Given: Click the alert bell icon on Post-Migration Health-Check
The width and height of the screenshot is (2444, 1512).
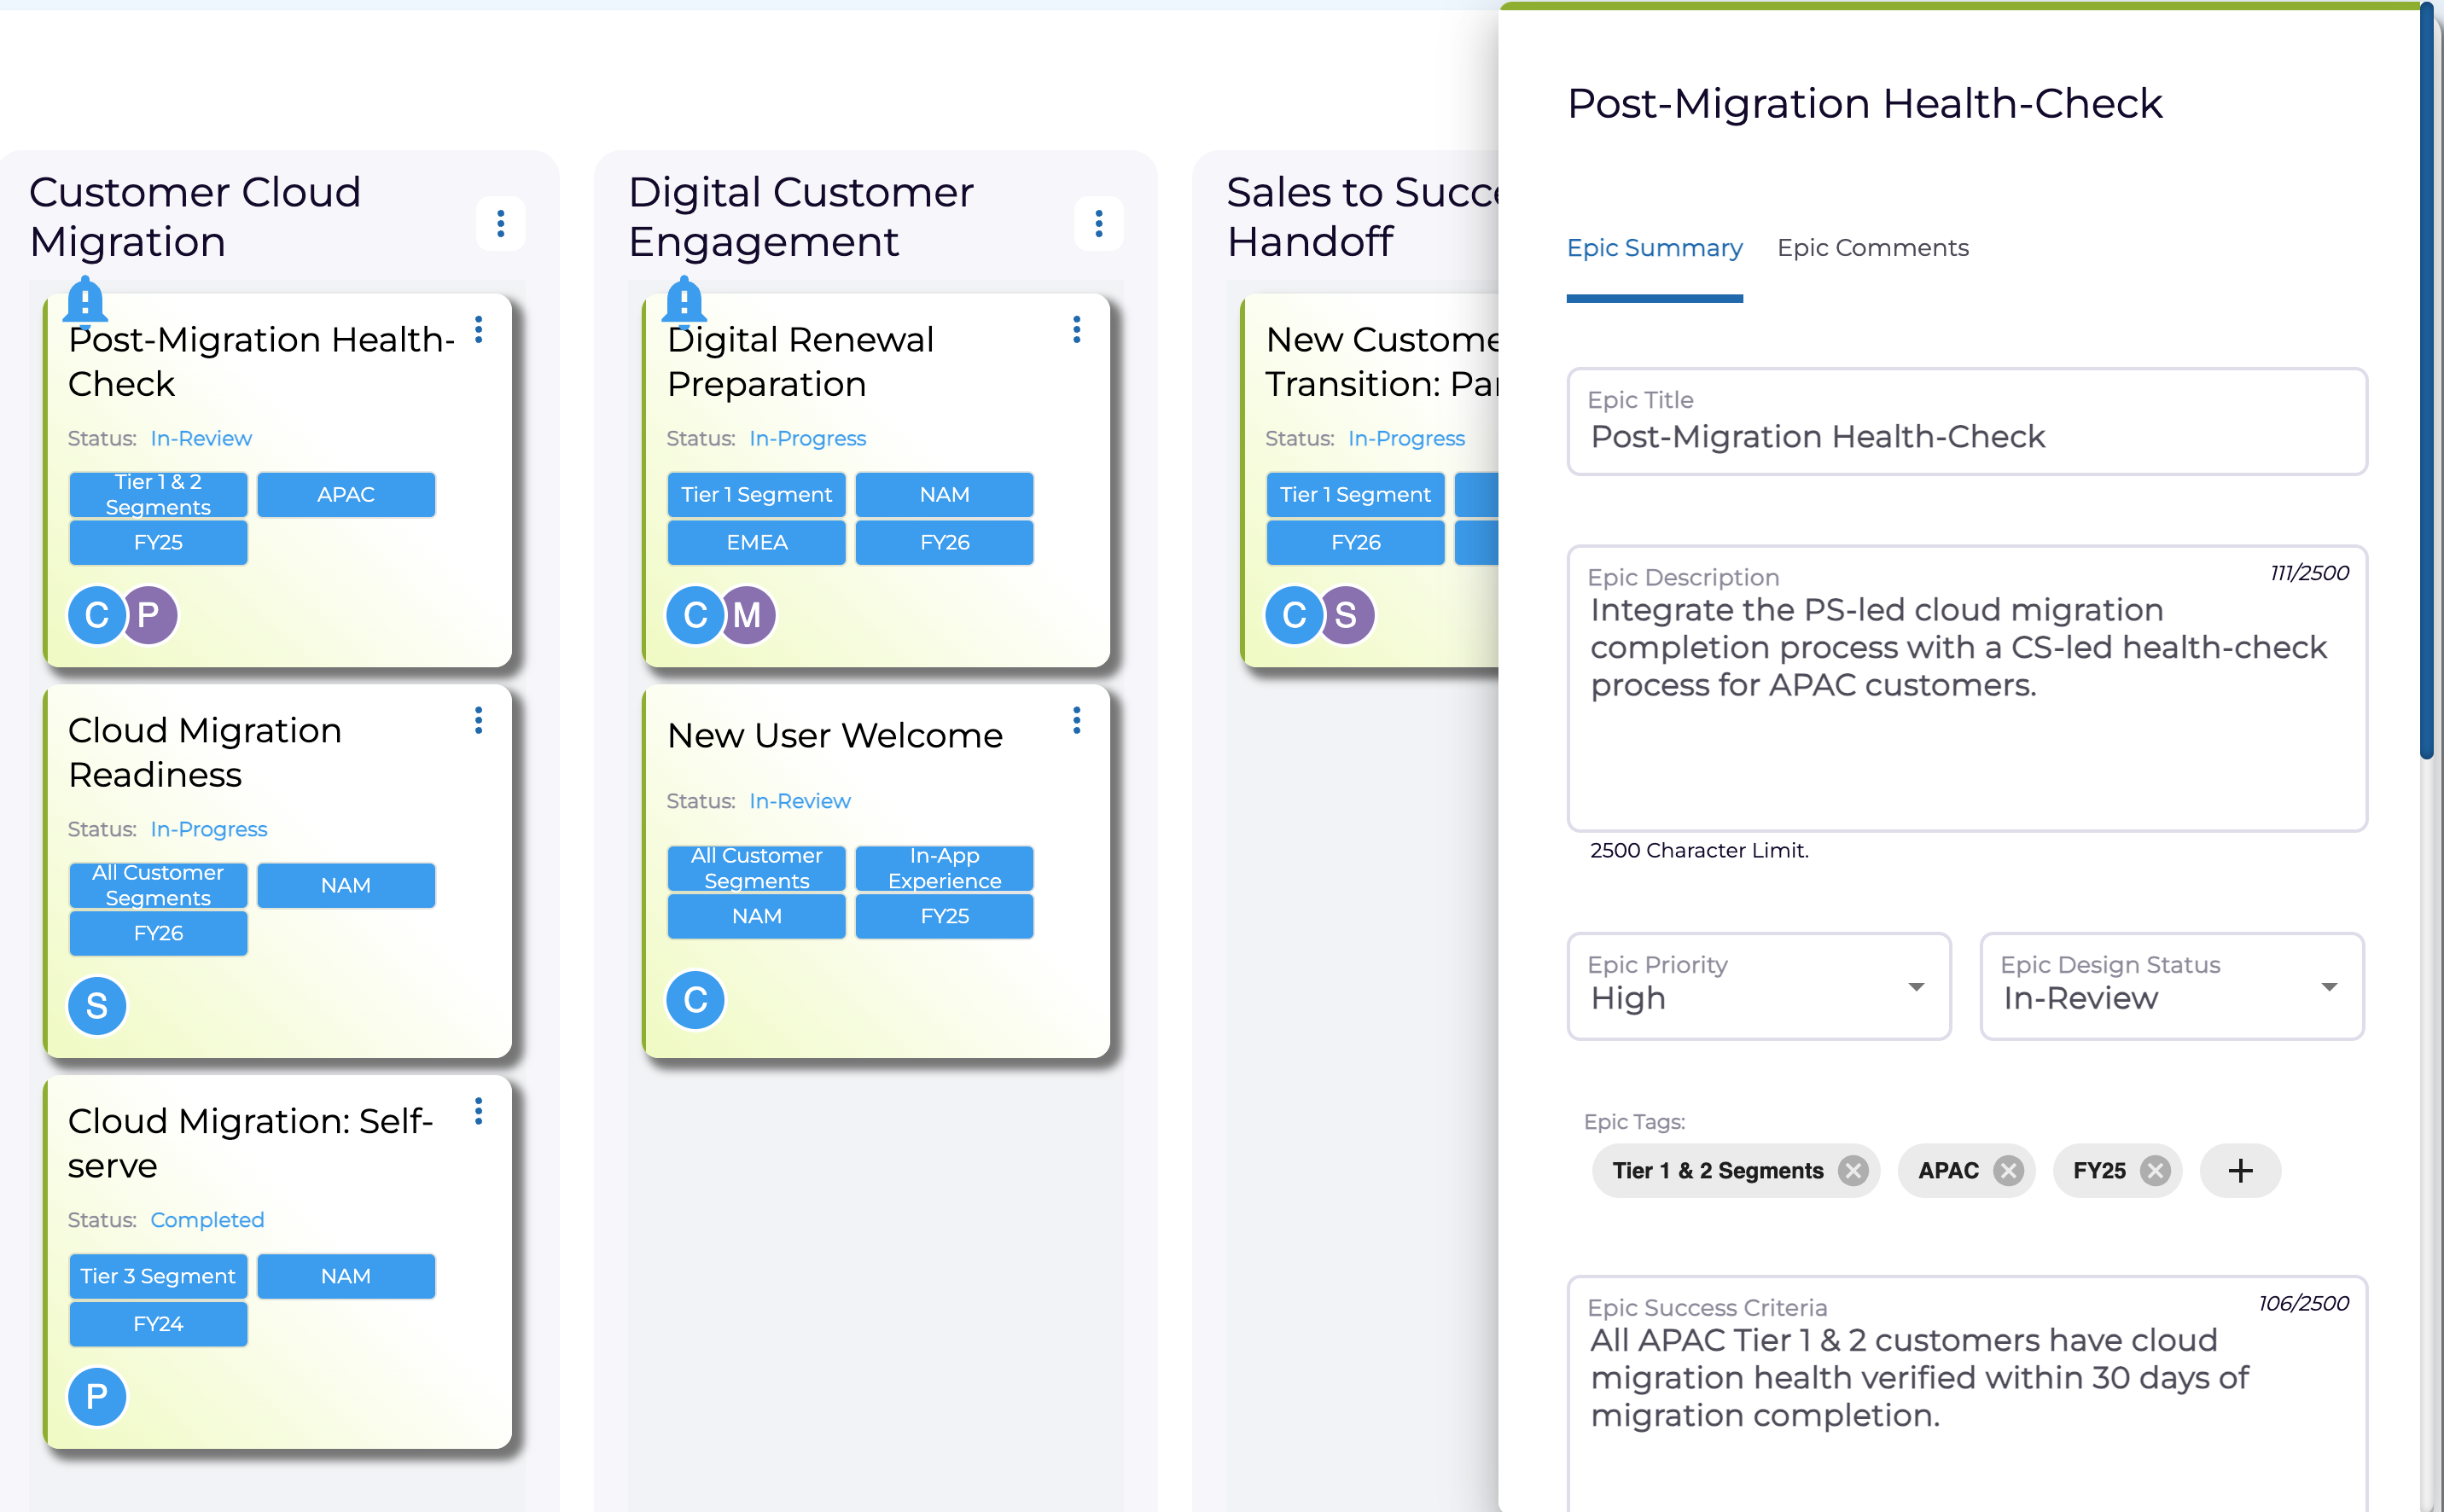Looking at the screenshot, I should click(x=84, y=302).
